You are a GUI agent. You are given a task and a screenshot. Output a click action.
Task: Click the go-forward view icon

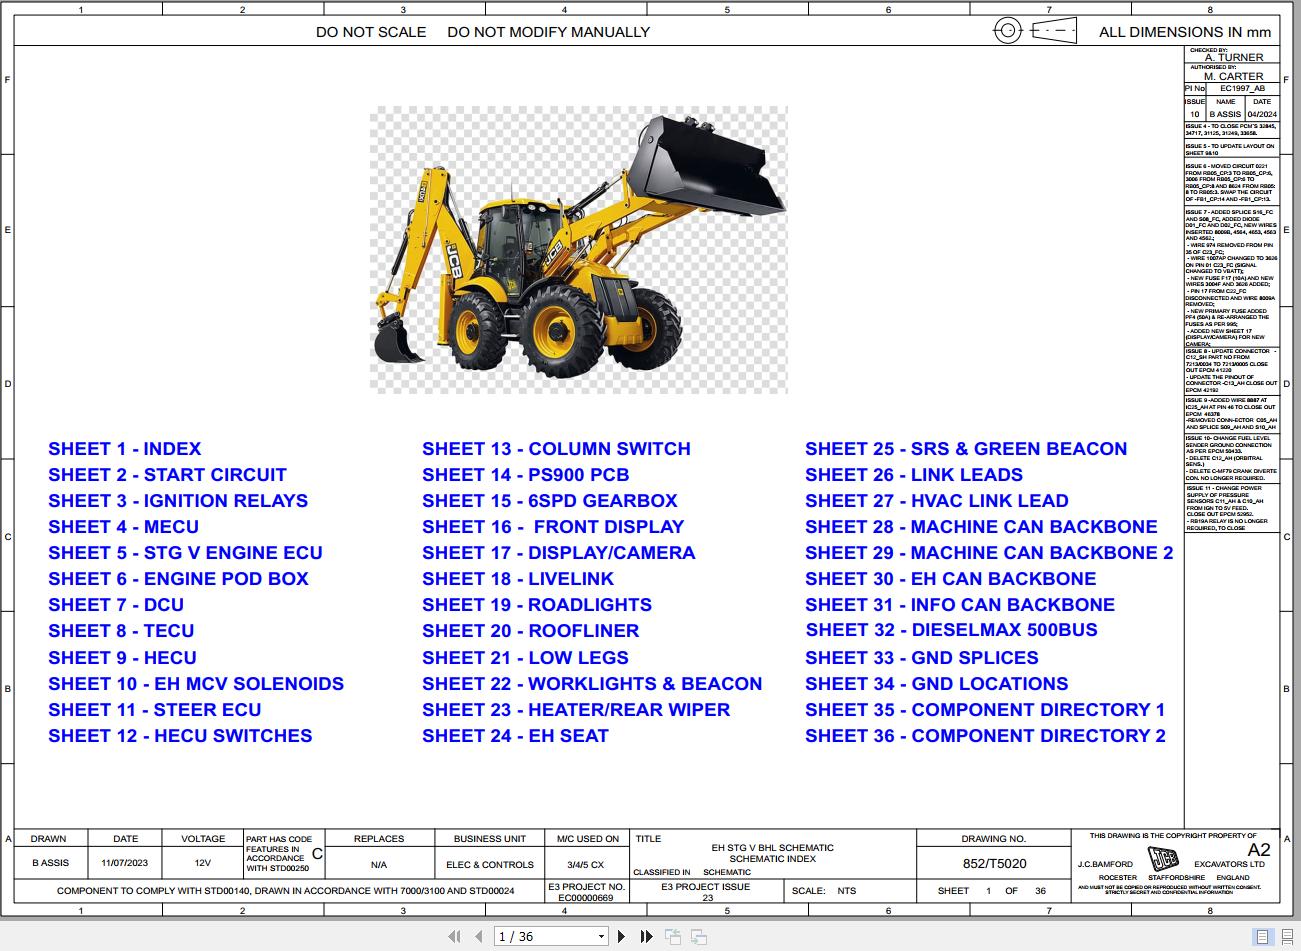tap(698, 936)
